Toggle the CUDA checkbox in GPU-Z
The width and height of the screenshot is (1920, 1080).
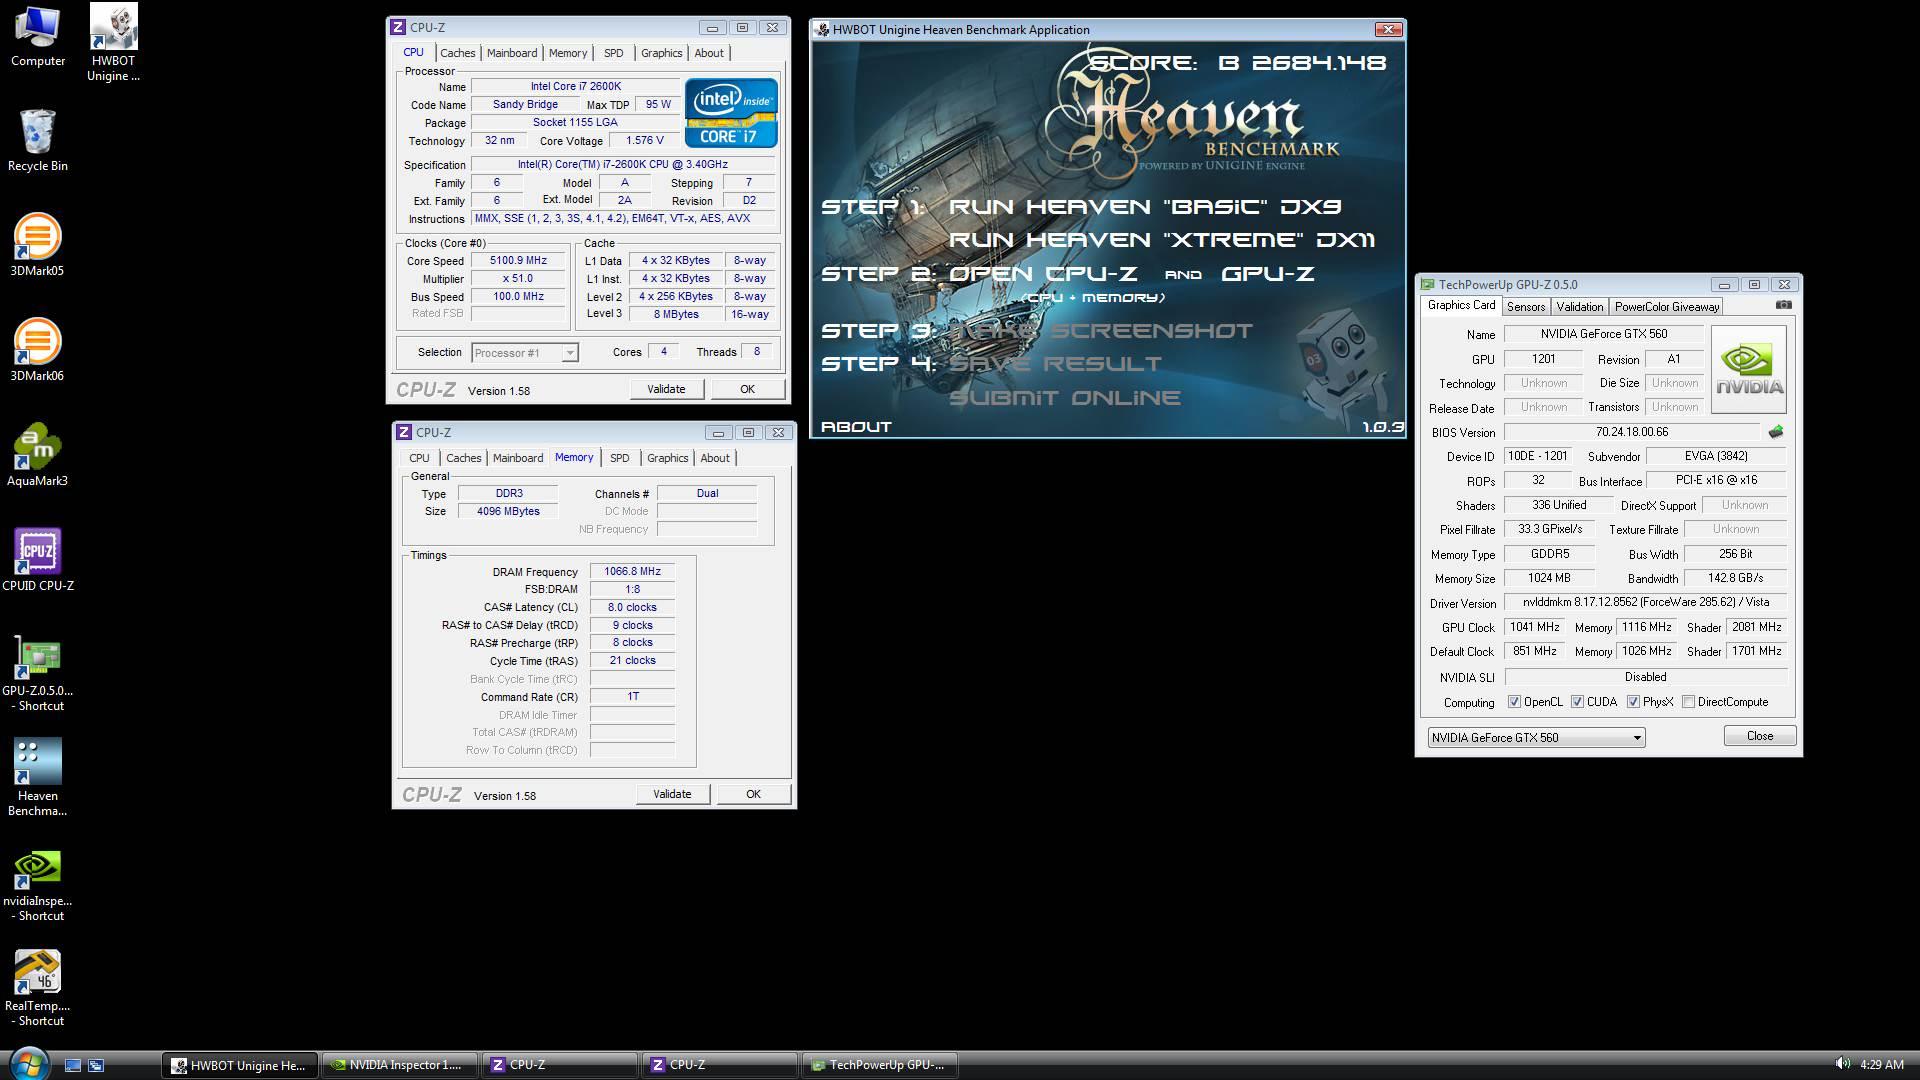(x=1577, y=702)
